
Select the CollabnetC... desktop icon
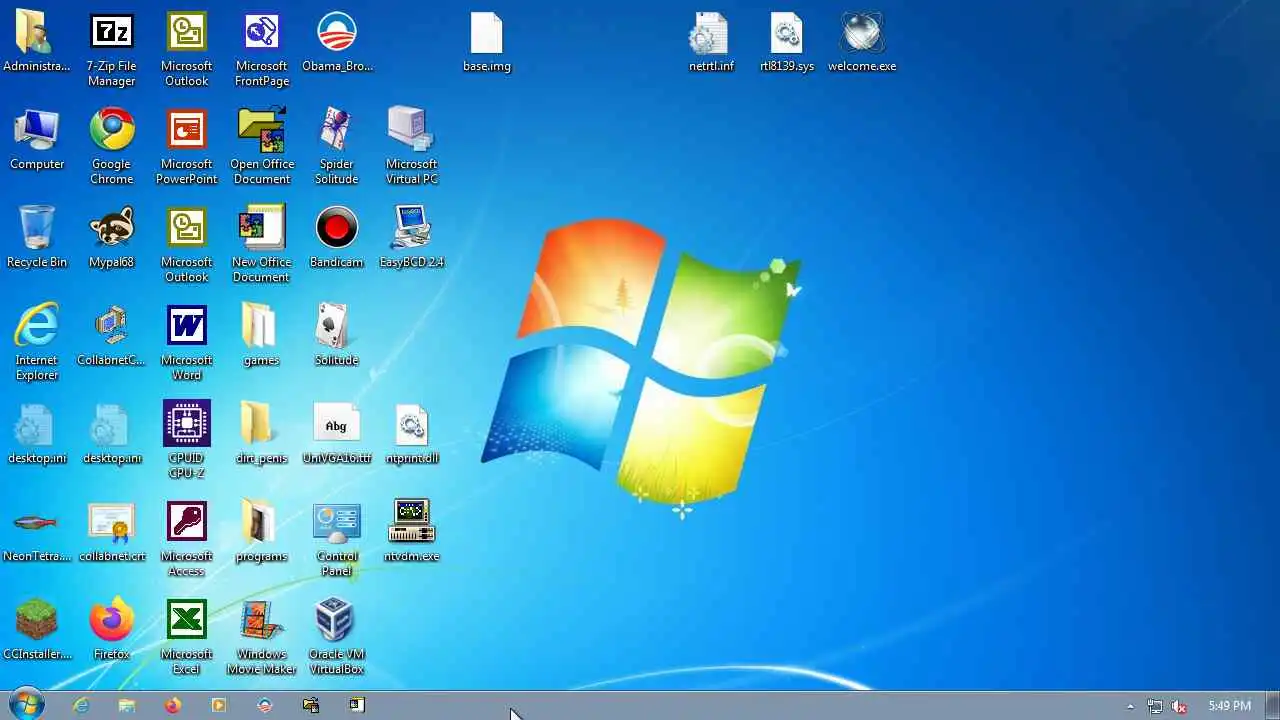click(x=112, y=336)
